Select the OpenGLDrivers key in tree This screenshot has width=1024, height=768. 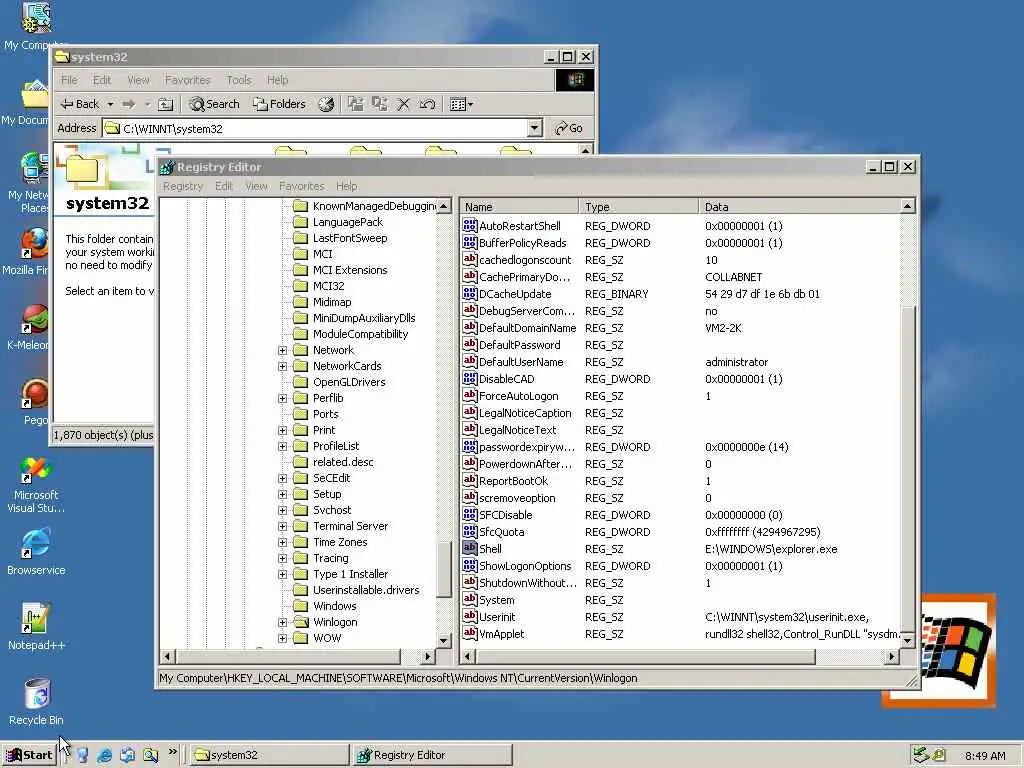pos(349,382)
